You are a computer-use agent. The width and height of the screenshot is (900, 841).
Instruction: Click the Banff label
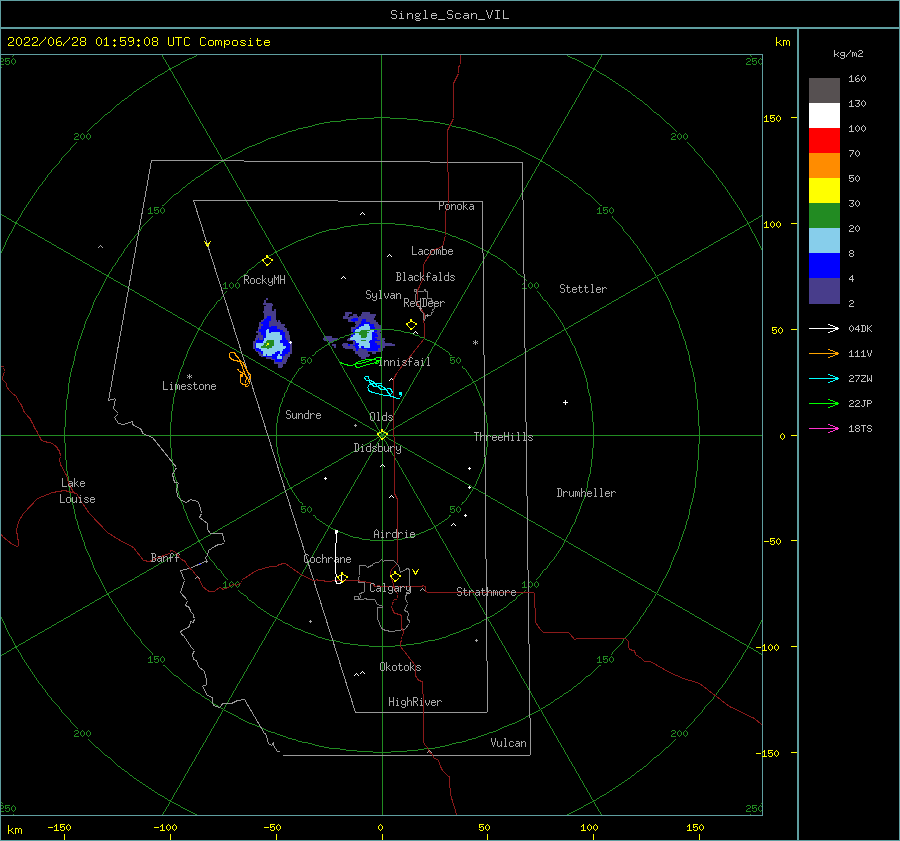tap(165, 557)
